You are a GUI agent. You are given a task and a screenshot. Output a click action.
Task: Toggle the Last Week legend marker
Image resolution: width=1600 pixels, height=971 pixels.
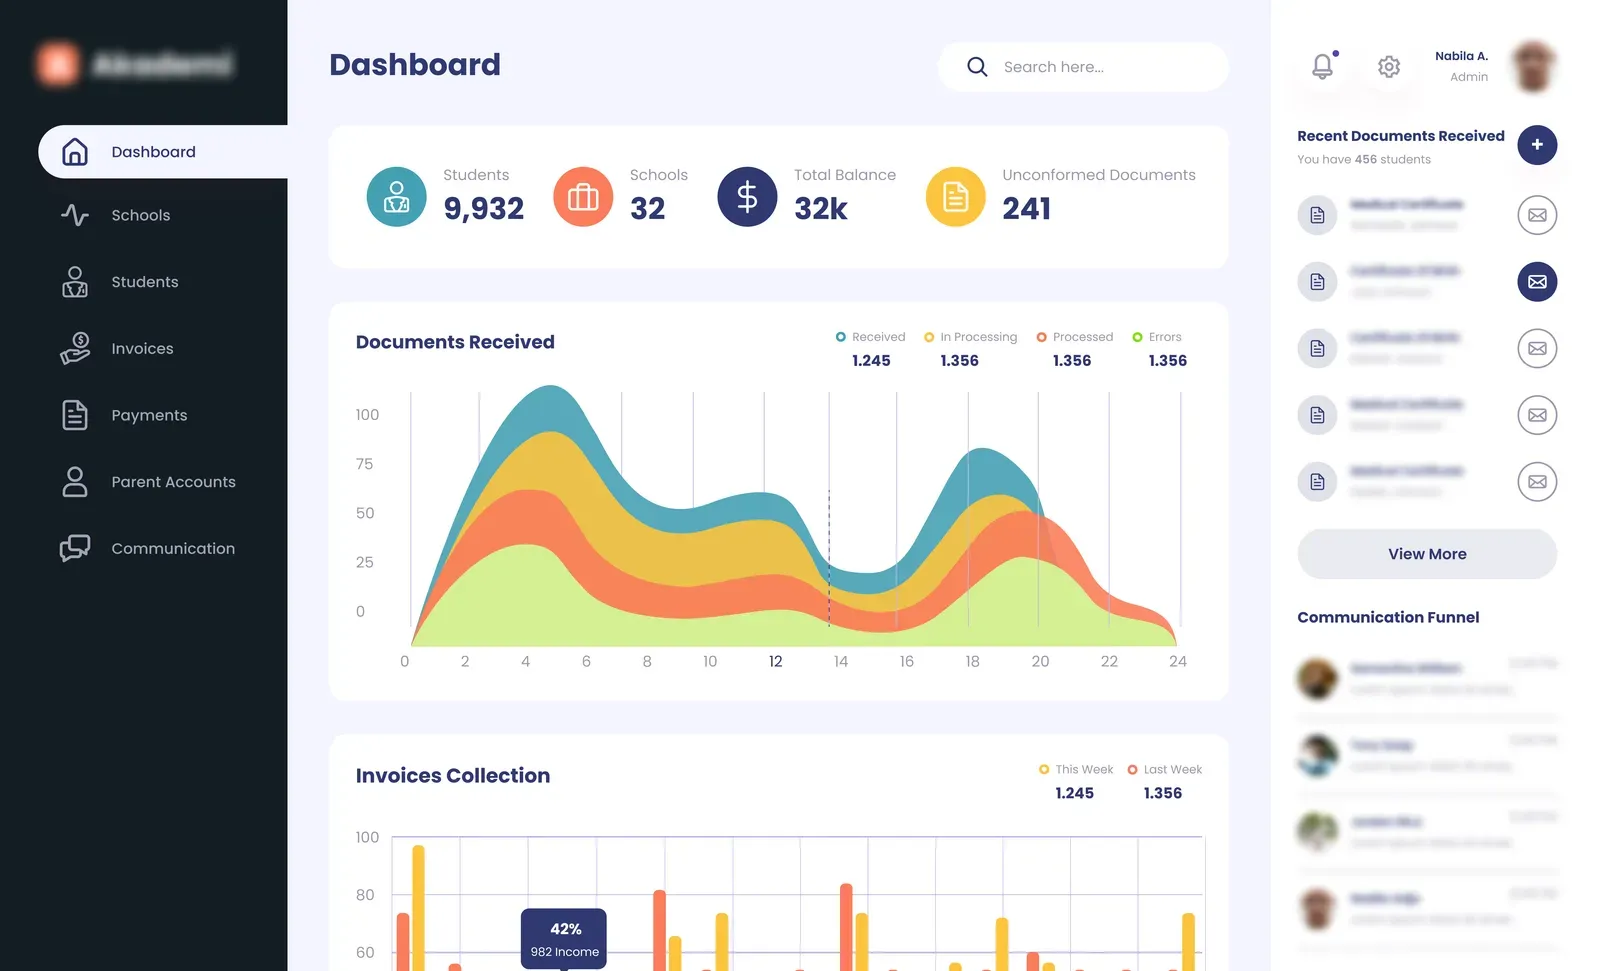1133,769
